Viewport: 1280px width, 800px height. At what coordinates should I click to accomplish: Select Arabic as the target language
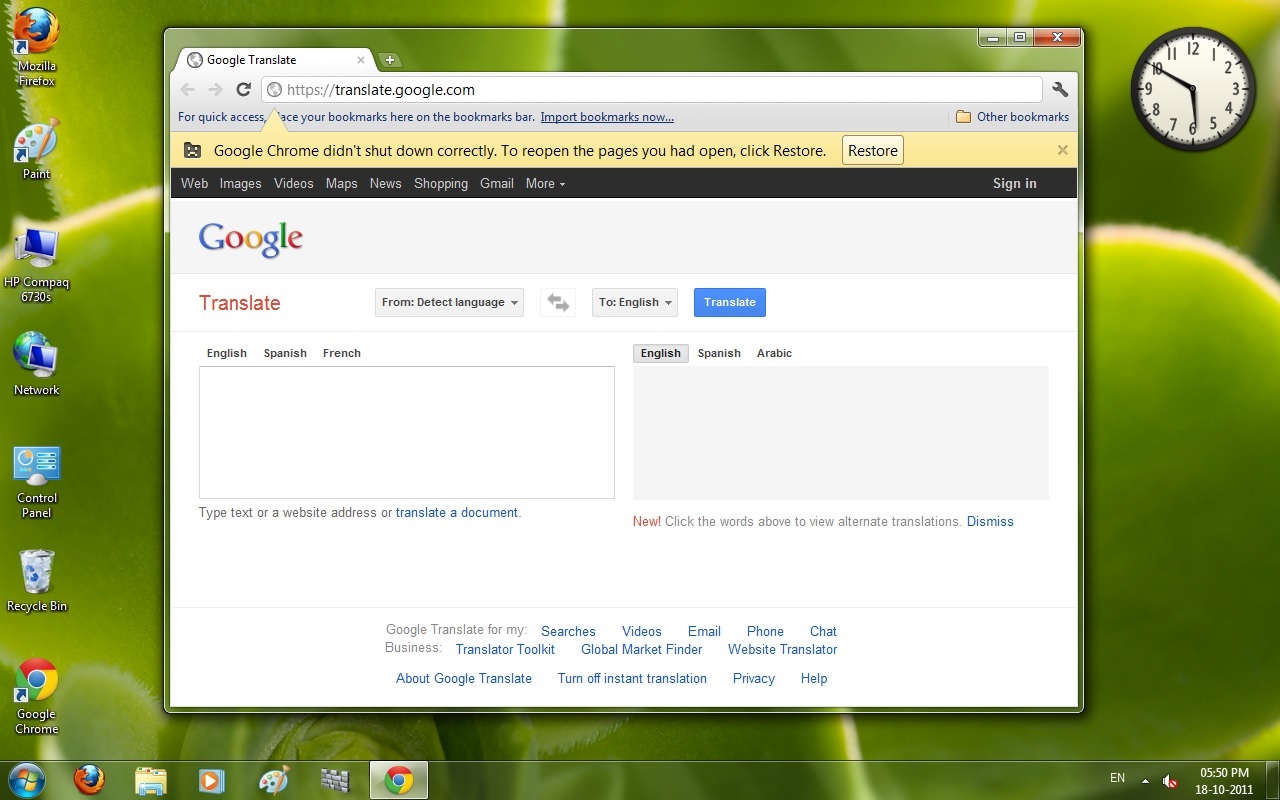point(774,353)
